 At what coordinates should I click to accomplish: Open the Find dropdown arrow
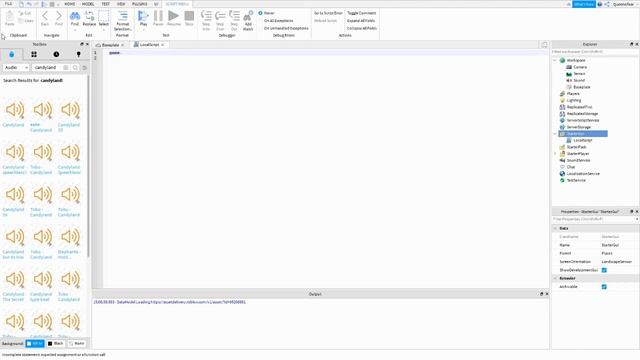75,30
